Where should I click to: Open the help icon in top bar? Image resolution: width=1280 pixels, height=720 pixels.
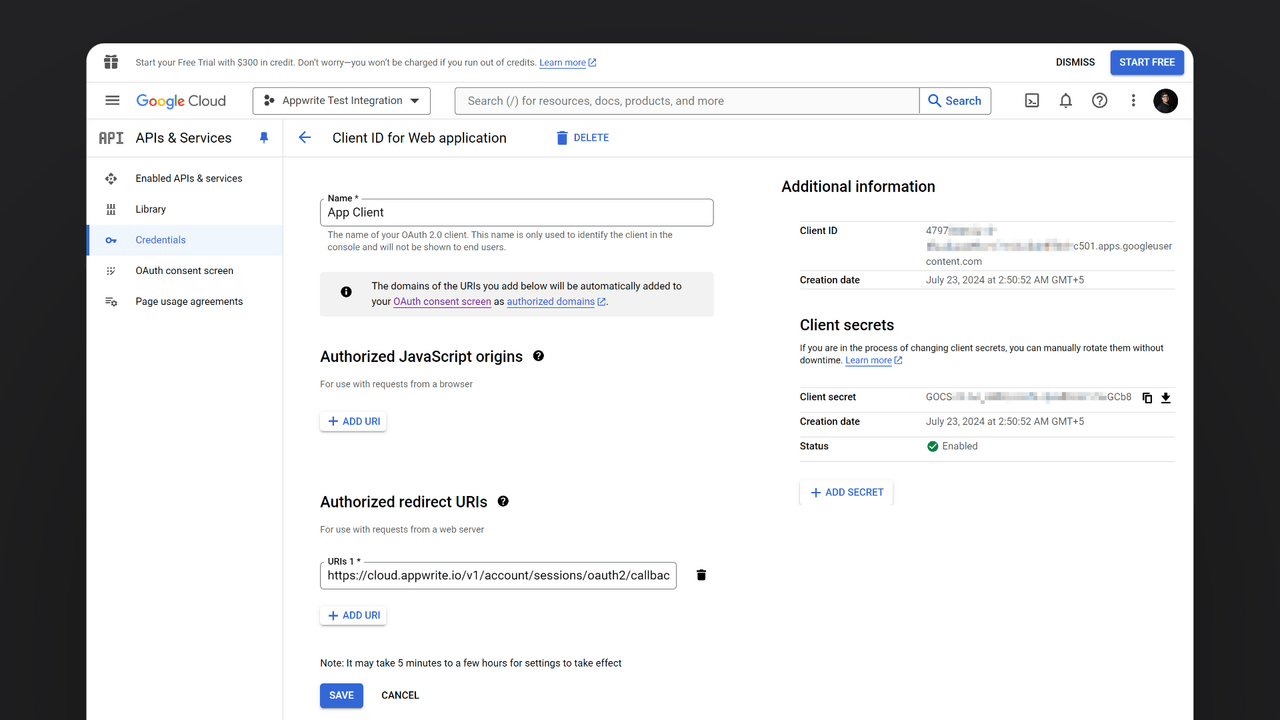[x=1099, y=100]
